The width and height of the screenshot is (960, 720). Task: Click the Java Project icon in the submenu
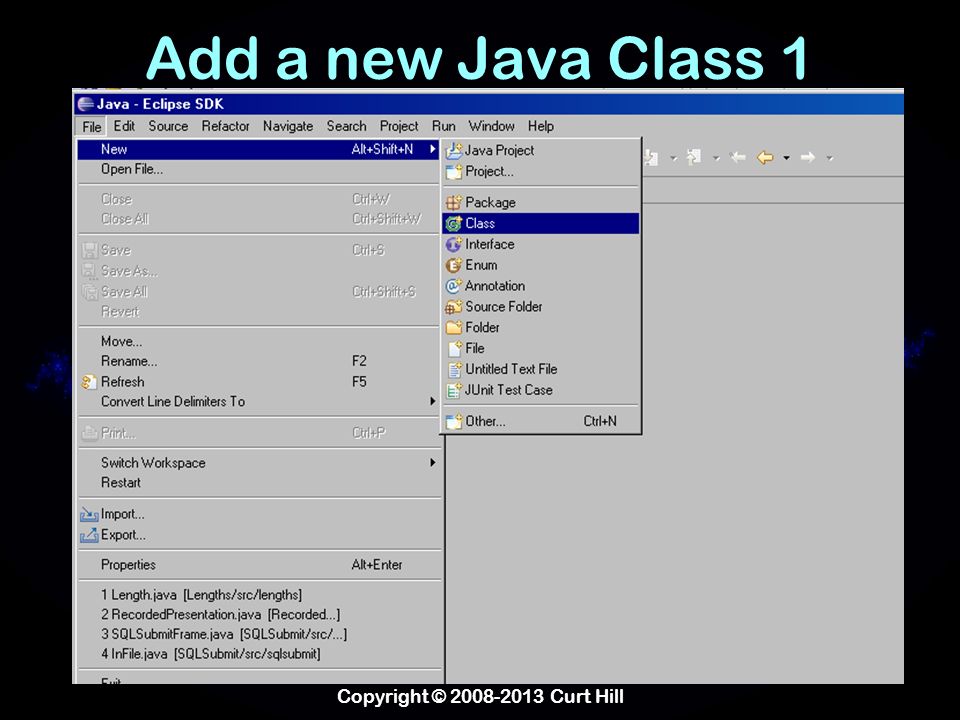[454, 150]
